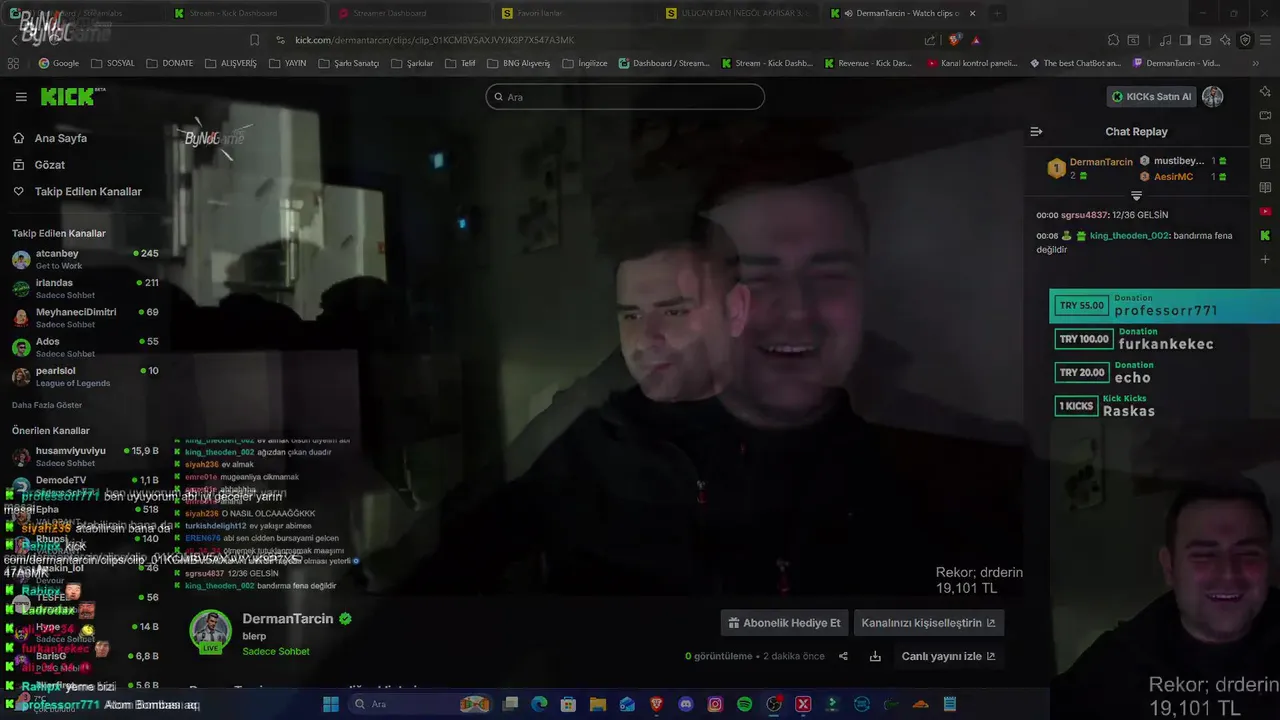Image resolution: width=1280 pixels, height=720 pixels.
Task: Go to Ana Sayfa
Action: tap(60, 138)
